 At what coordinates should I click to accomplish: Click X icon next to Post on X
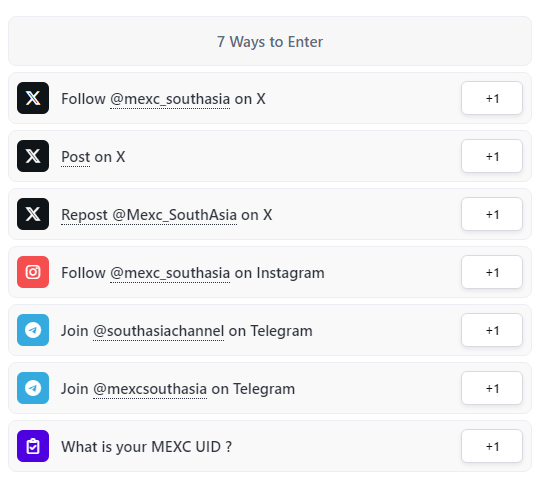coord(33,156)
